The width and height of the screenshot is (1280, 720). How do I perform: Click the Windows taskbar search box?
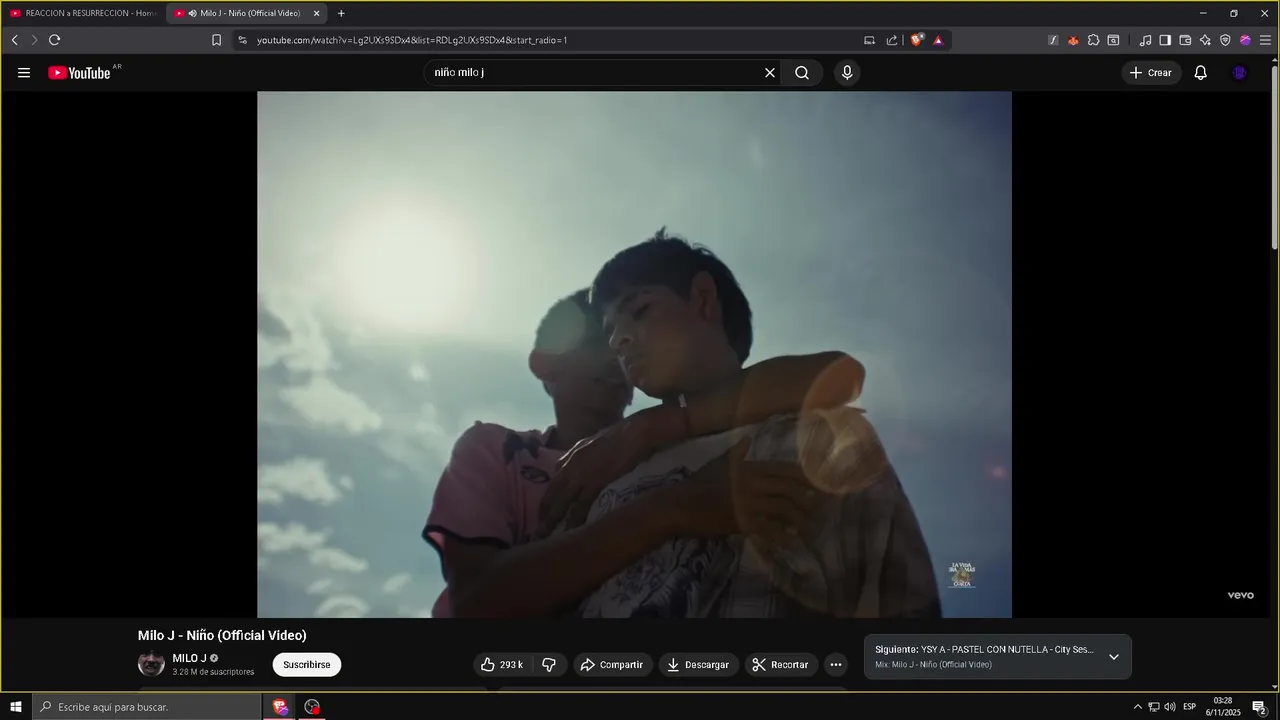click(x=147, y=707)
